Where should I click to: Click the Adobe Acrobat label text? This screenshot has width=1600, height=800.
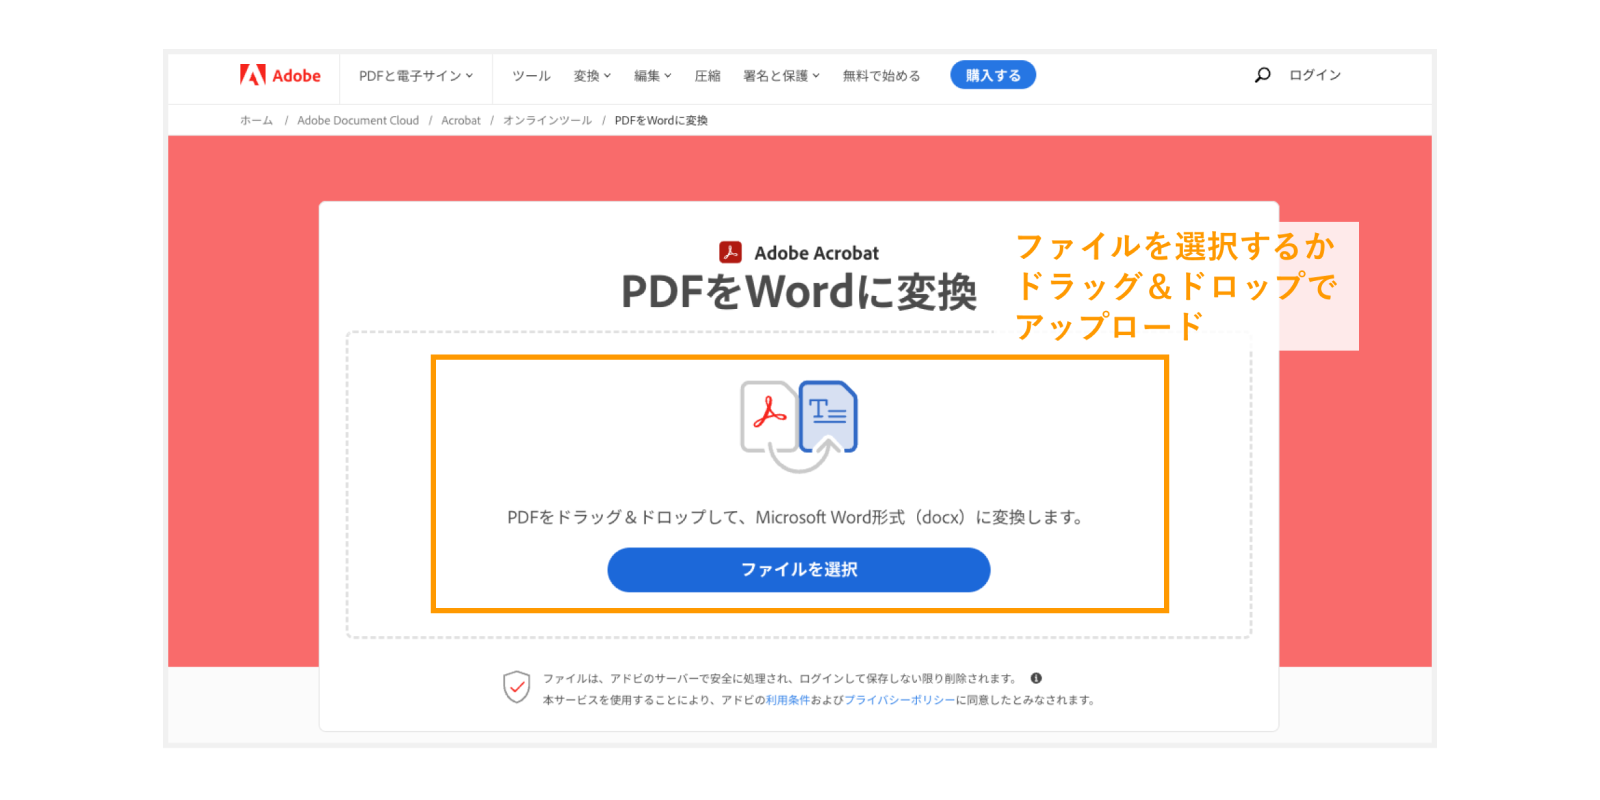click(817, 253)
